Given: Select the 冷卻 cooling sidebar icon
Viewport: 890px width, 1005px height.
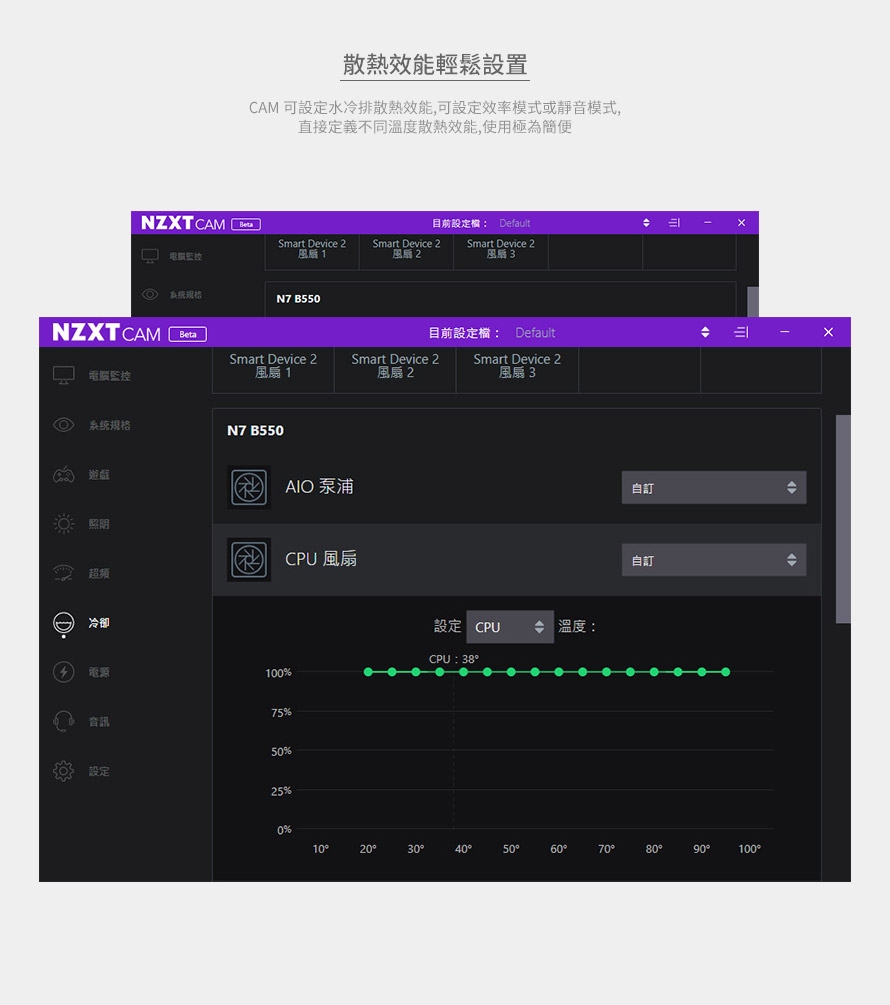Looking at the screenshot, I should 64,623.
